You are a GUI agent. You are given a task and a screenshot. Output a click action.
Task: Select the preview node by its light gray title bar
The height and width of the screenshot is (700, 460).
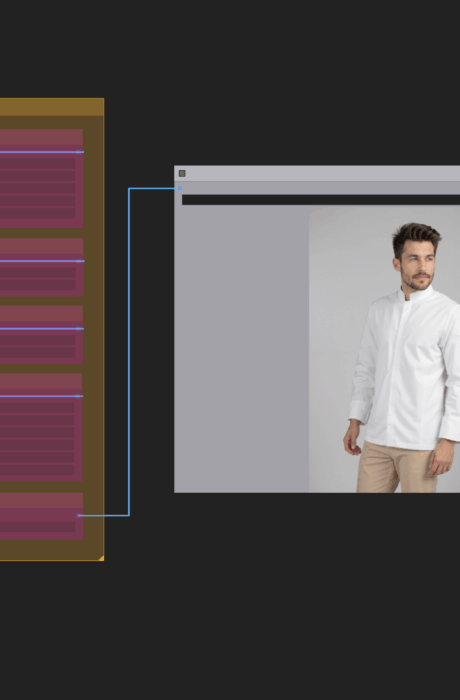point(317,173)
